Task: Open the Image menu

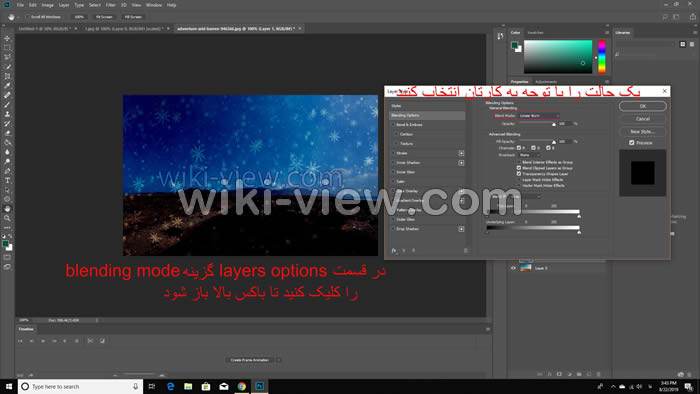Action: click(x=47, y=5)
